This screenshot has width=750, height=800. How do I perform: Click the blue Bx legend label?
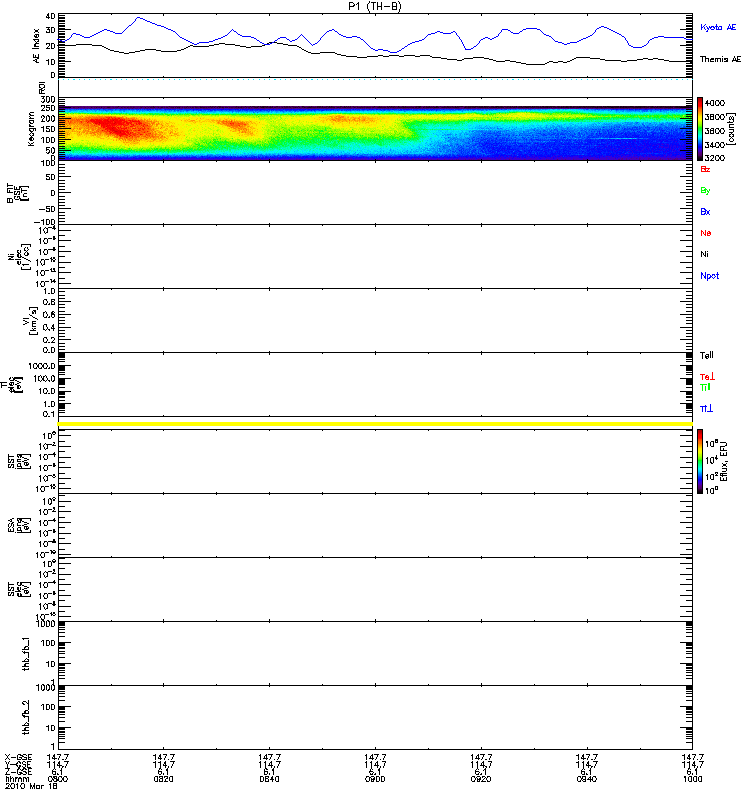click(x=705, y=212)
